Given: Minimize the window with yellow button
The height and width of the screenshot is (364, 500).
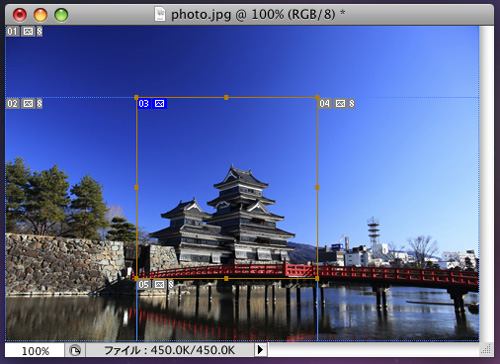Looking at the screenshot, I should click(x=40, y=15).
